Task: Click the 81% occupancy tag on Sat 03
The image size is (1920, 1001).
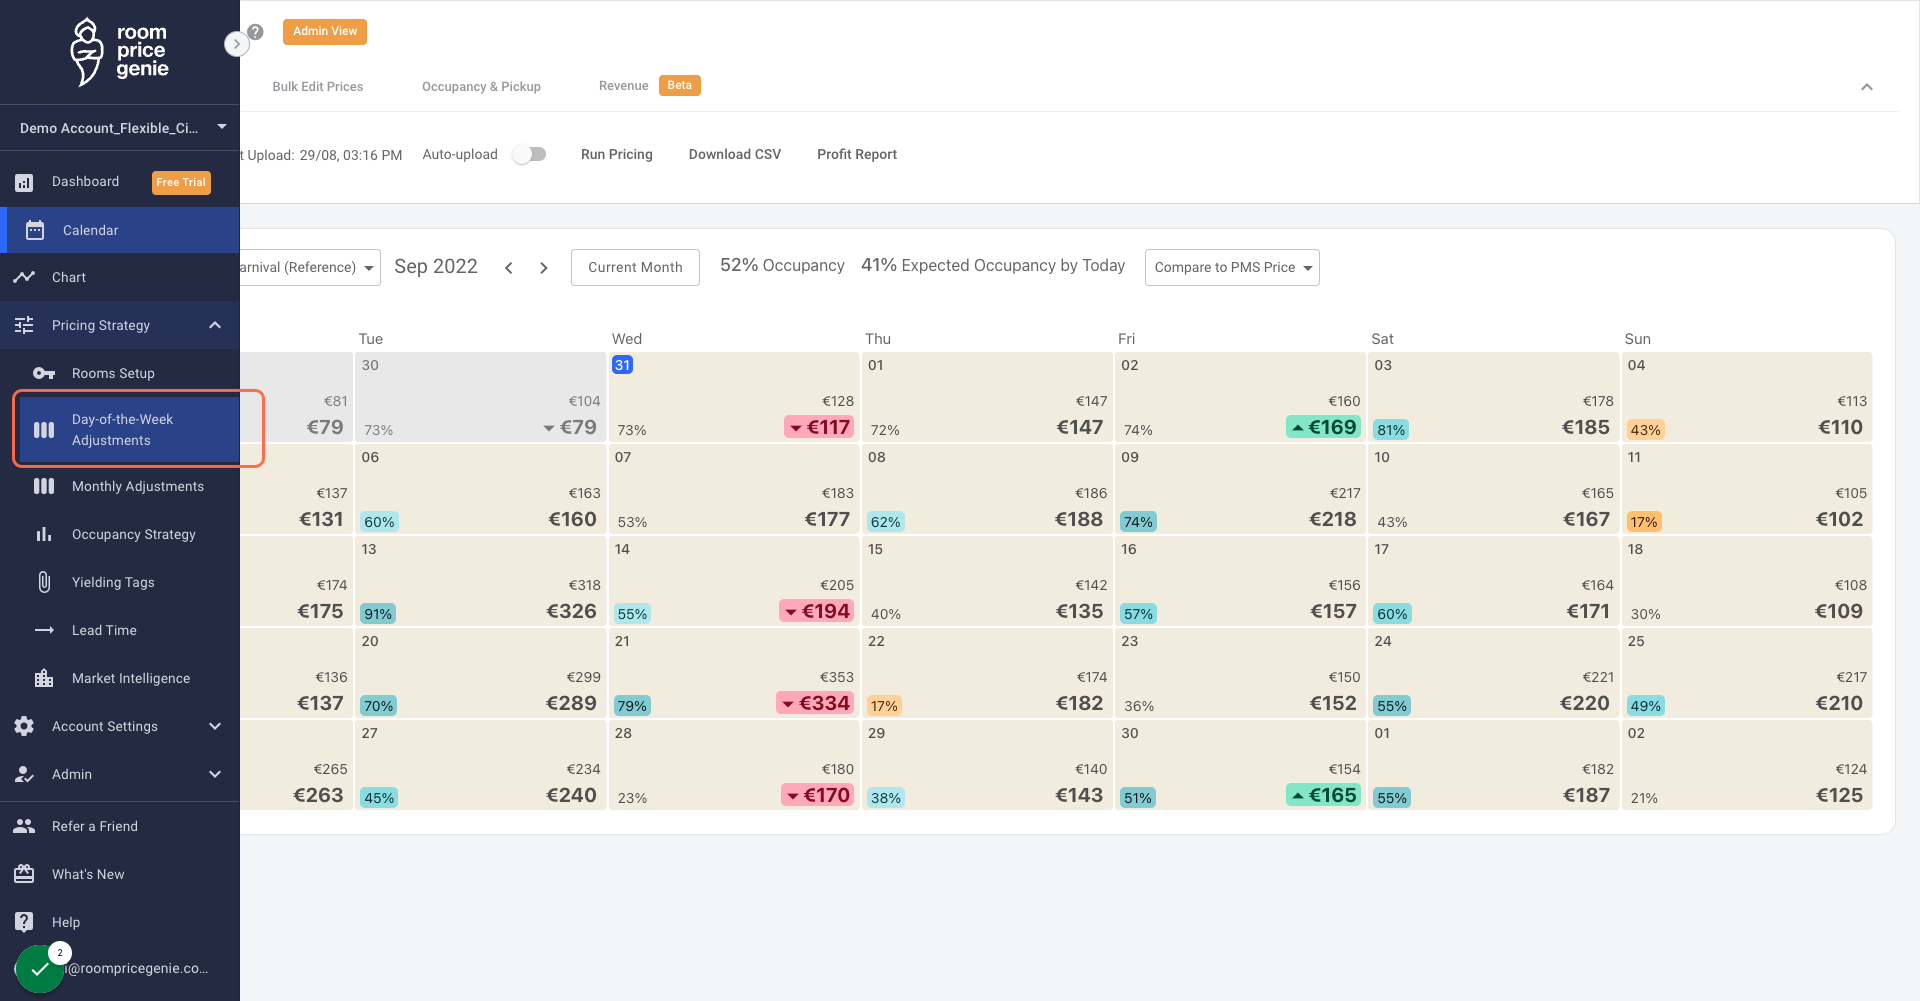Action: tap(1391, 430)
